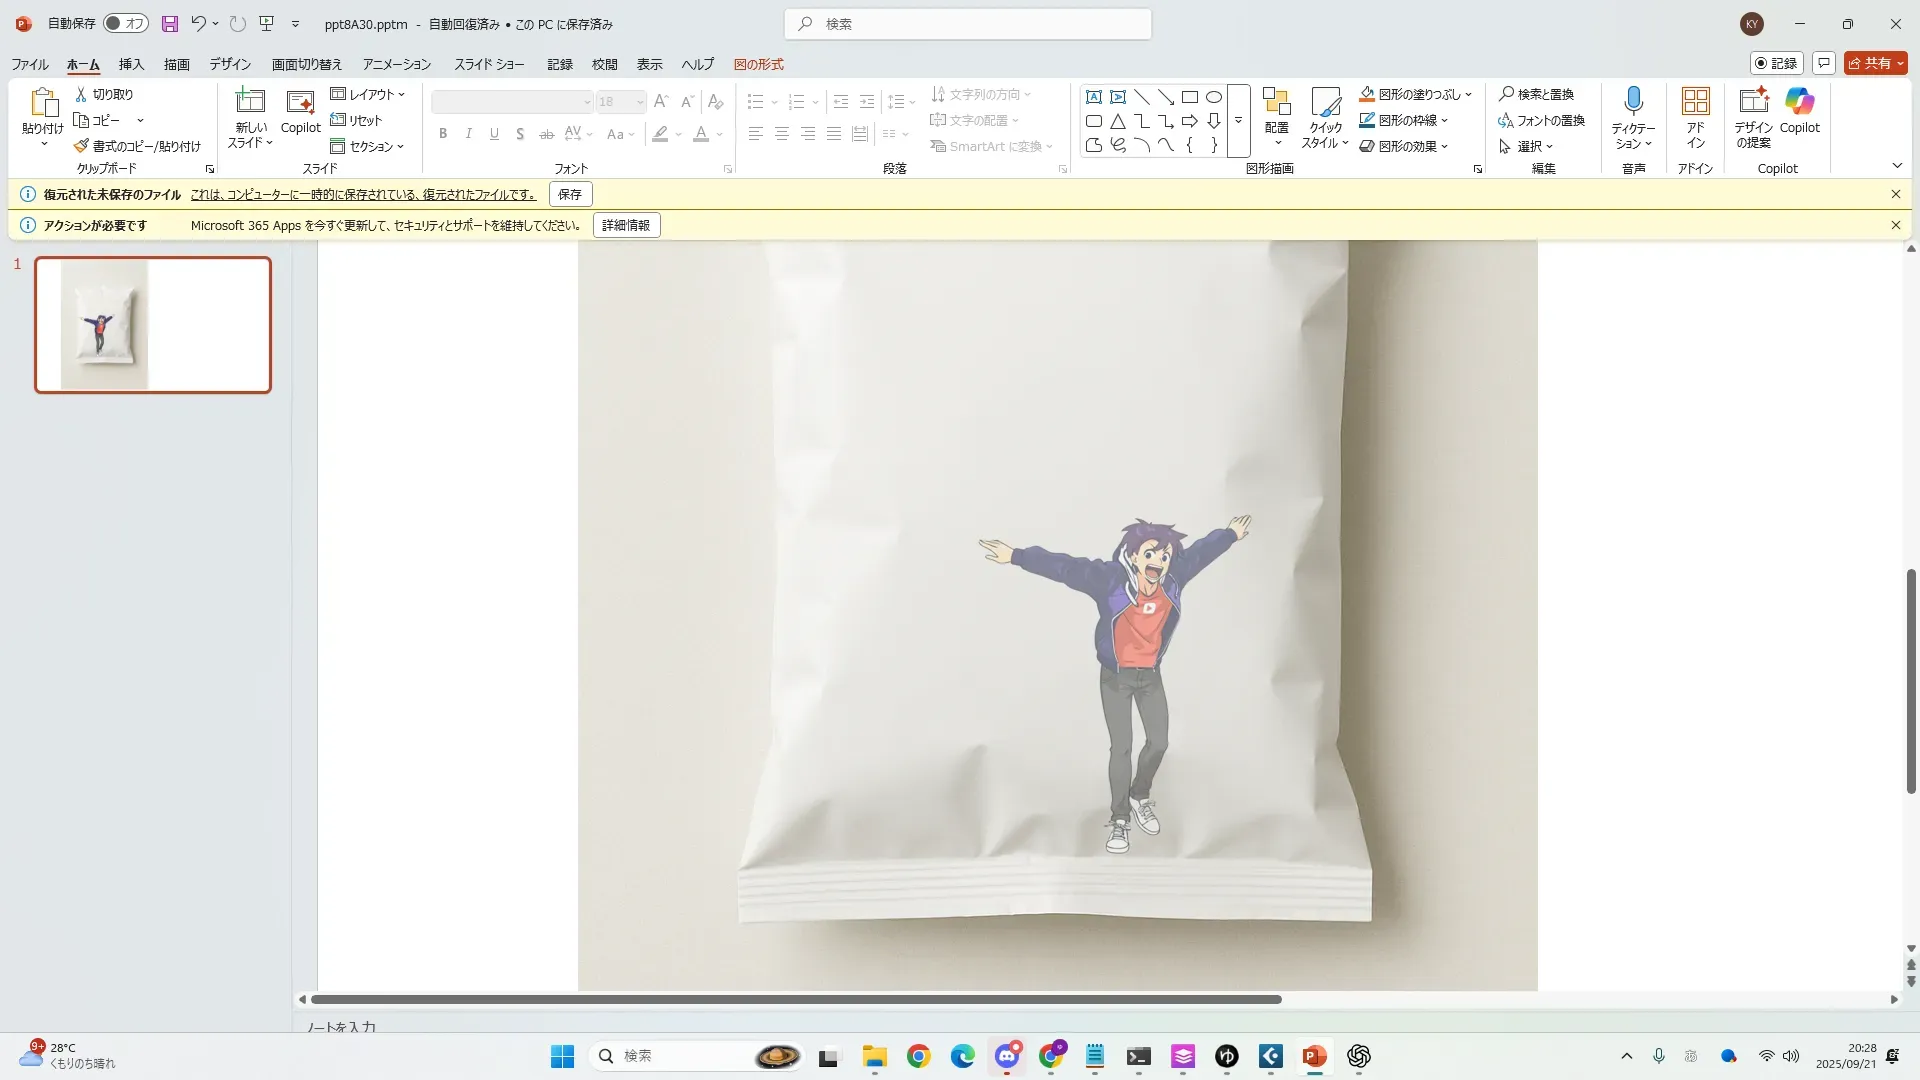The width and height of the screenshot is (1920, 1080).
Task: Toggle the AutoSave switch
Action: click(126, 24)
